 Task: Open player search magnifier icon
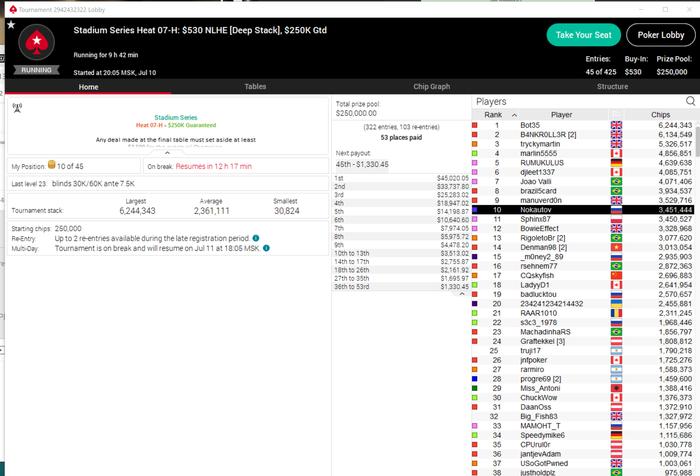pyautogui.click(x=690, y=101)
